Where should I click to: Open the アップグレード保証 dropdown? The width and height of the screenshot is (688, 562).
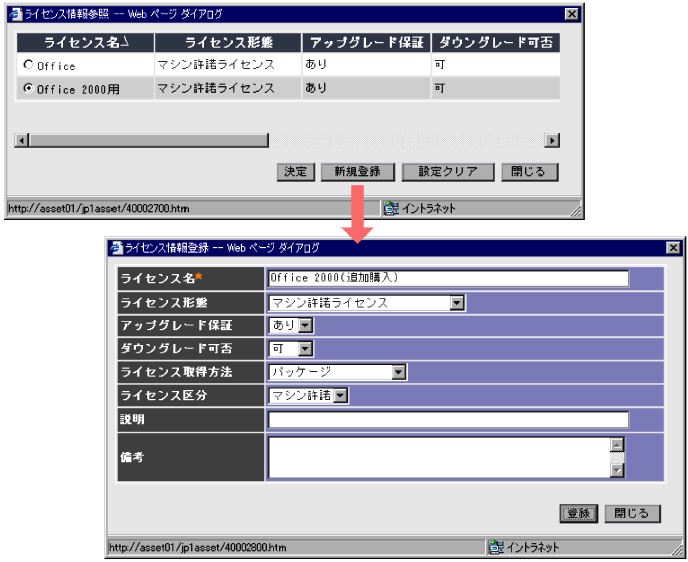tap(305, 326)
